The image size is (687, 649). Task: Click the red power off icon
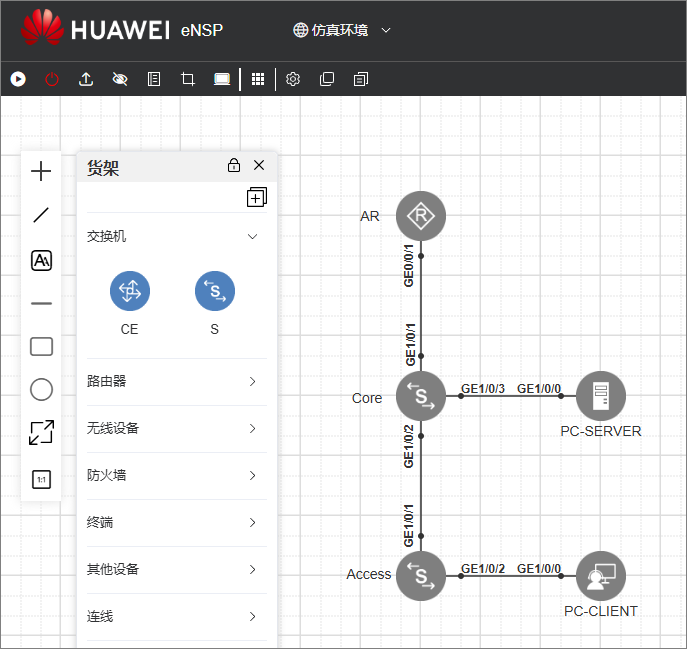(52, 79)
